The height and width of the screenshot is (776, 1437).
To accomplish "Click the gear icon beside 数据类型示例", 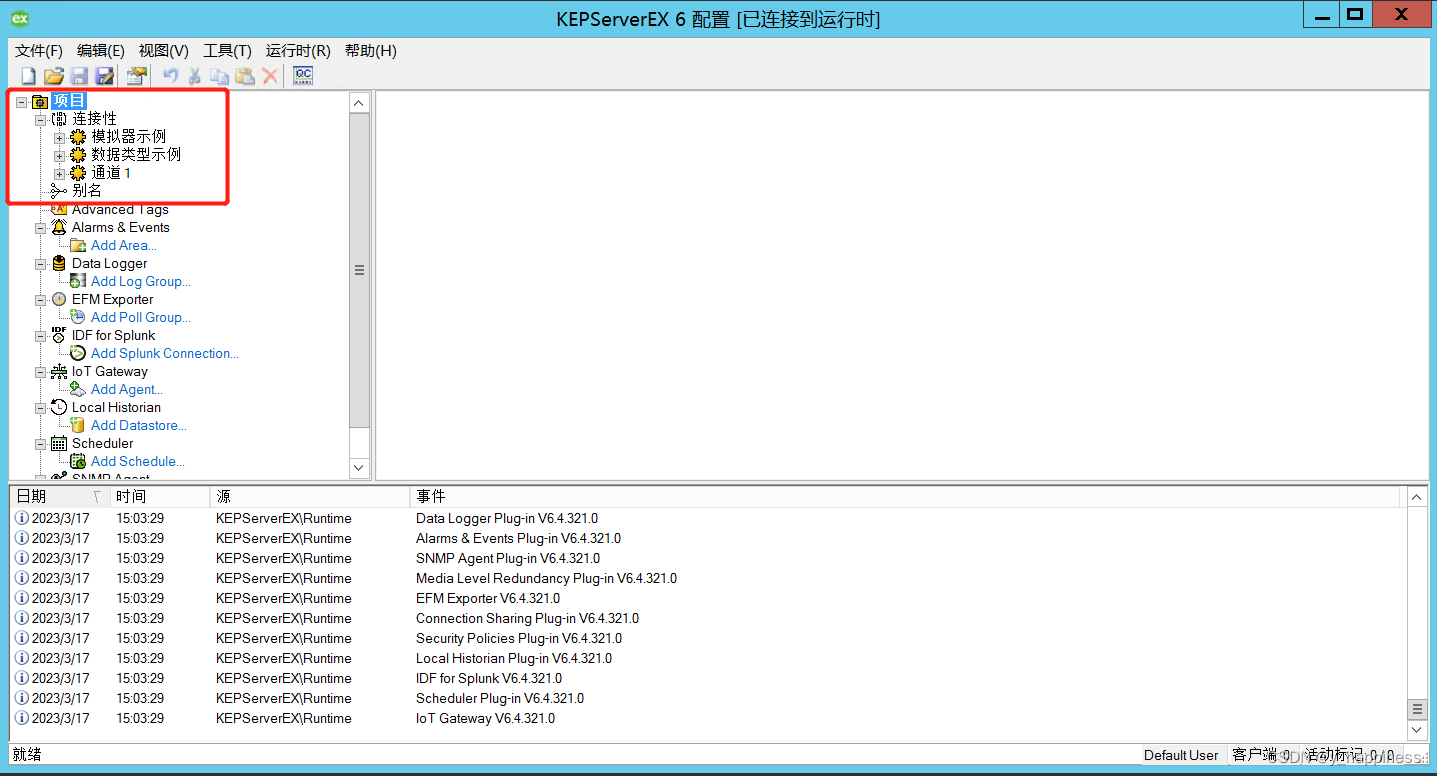I will click(78, 155).
